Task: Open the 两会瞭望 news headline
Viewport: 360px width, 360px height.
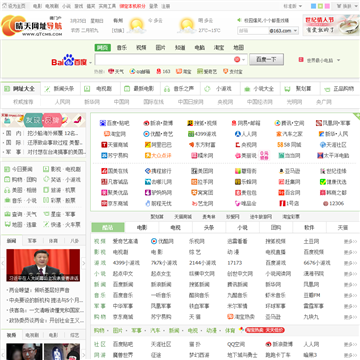Action: pos(40,290)
